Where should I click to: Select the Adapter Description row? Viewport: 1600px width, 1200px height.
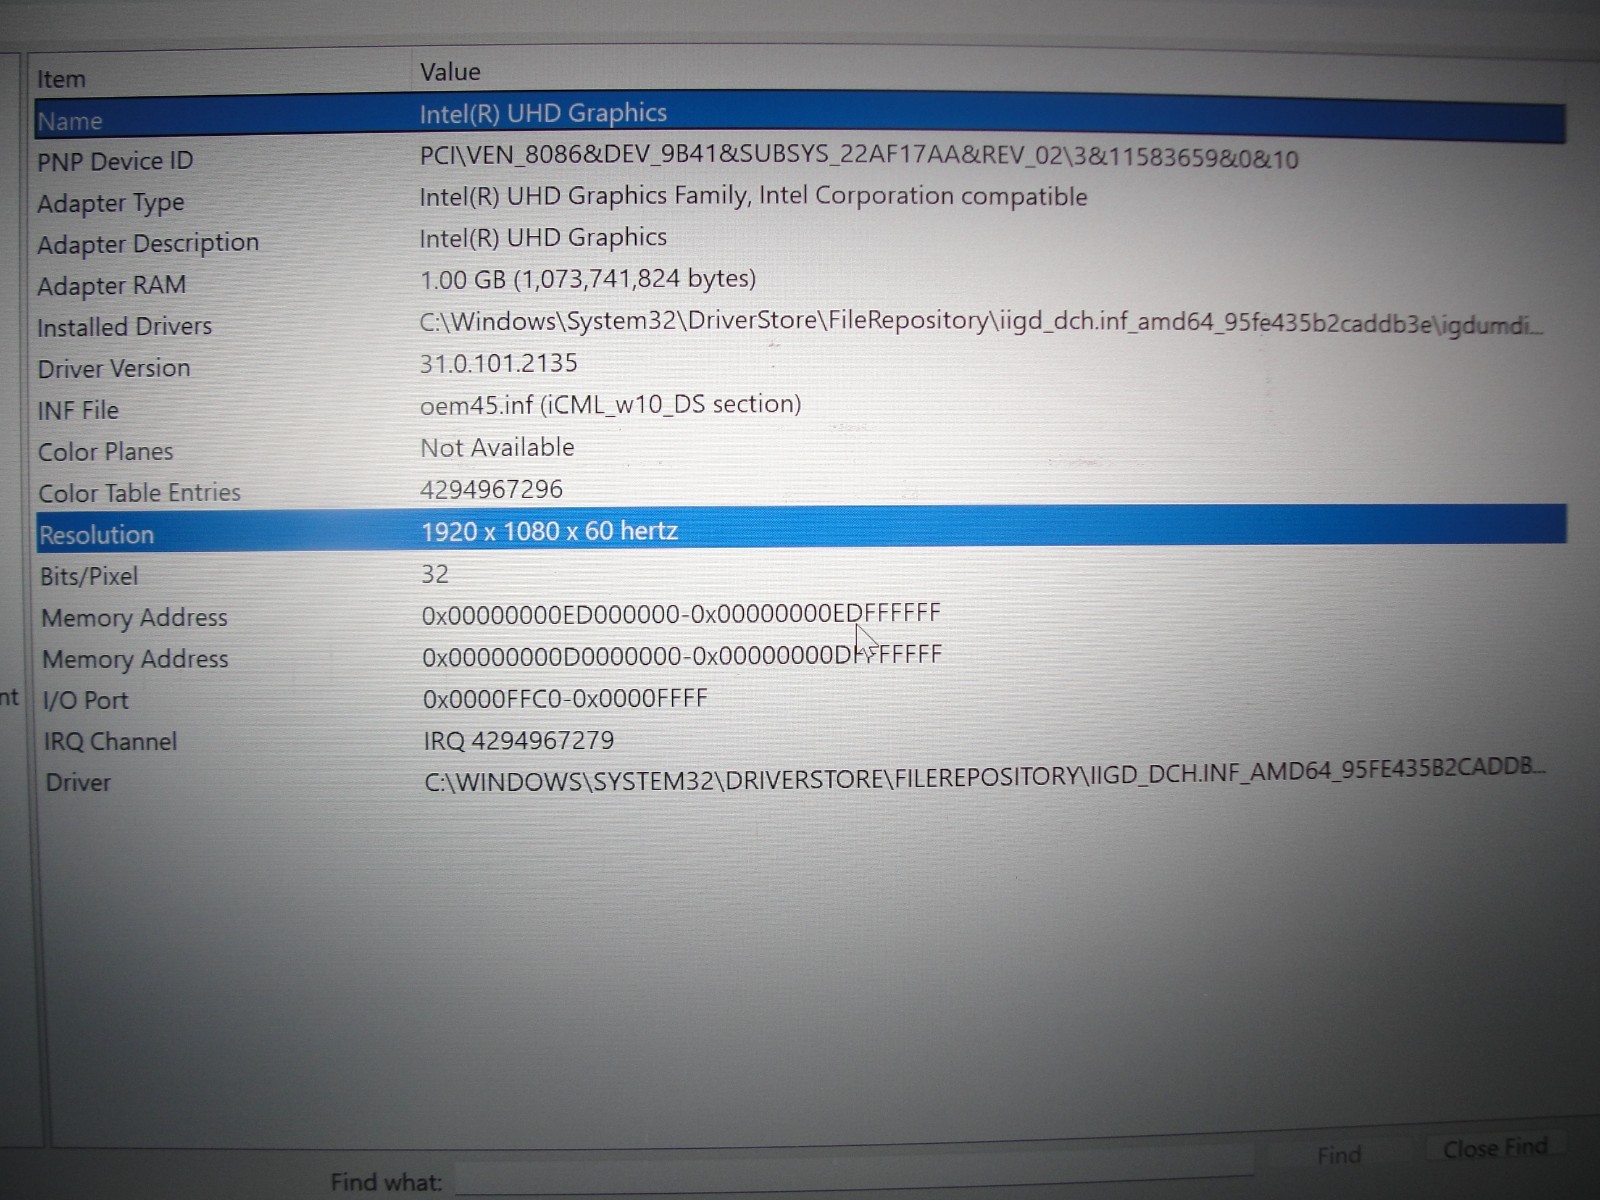[x=800, y=241]
